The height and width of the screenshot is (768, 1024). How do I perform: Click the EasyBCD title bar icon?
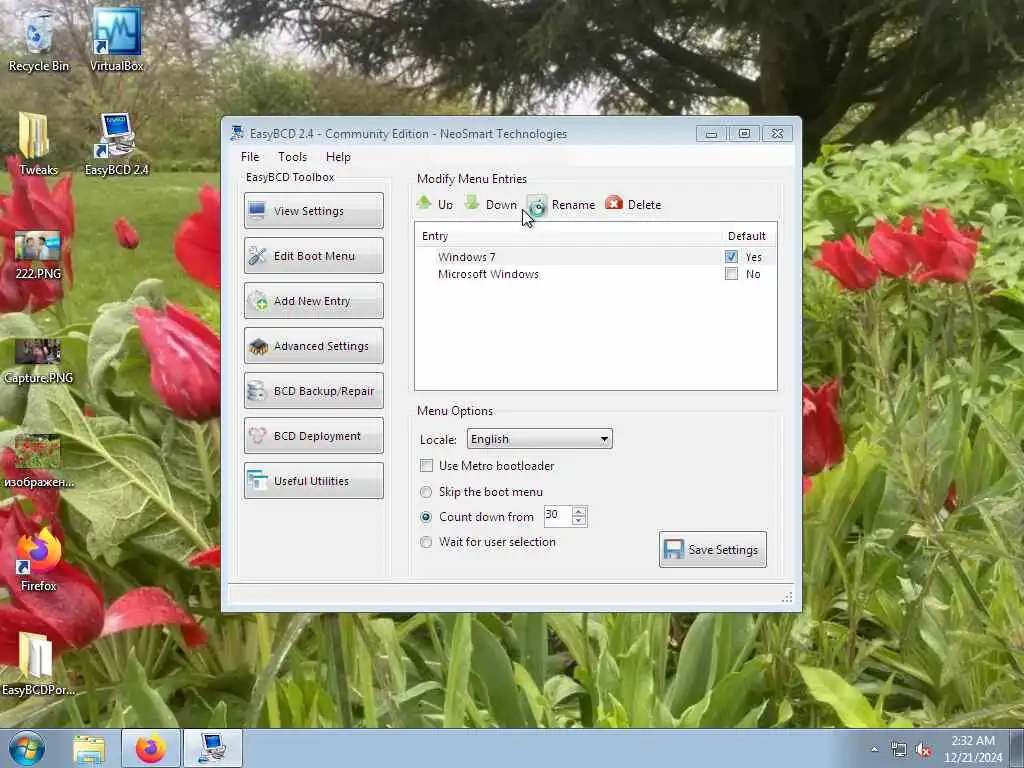[237, 133]
